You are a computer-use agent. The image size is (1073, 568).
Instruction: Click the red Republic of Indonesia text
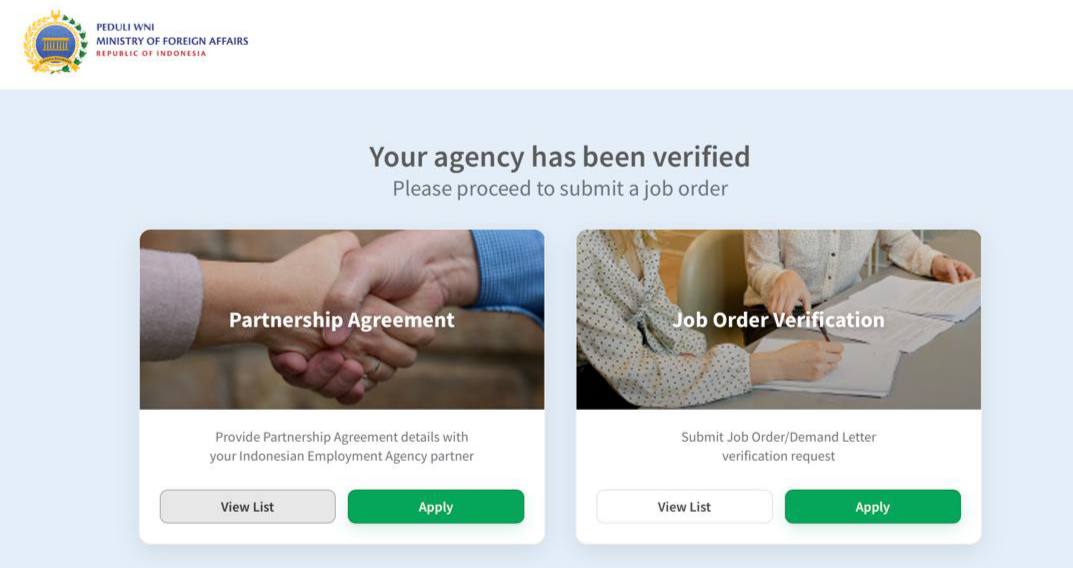(151, 54)
